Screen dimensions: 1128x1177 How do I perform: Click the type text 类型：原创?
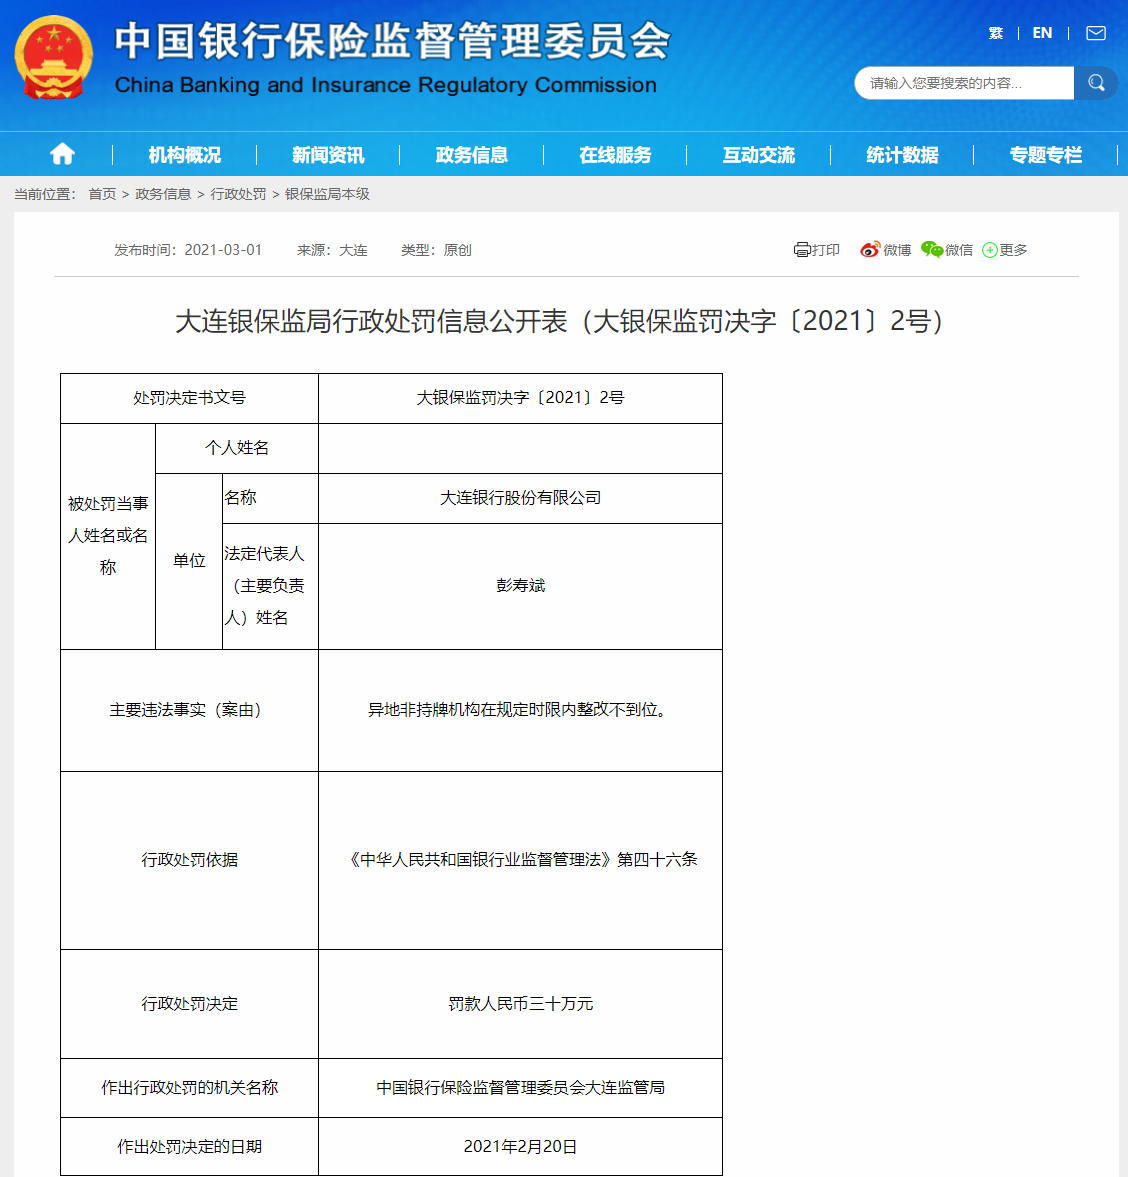tap(436, 250)
